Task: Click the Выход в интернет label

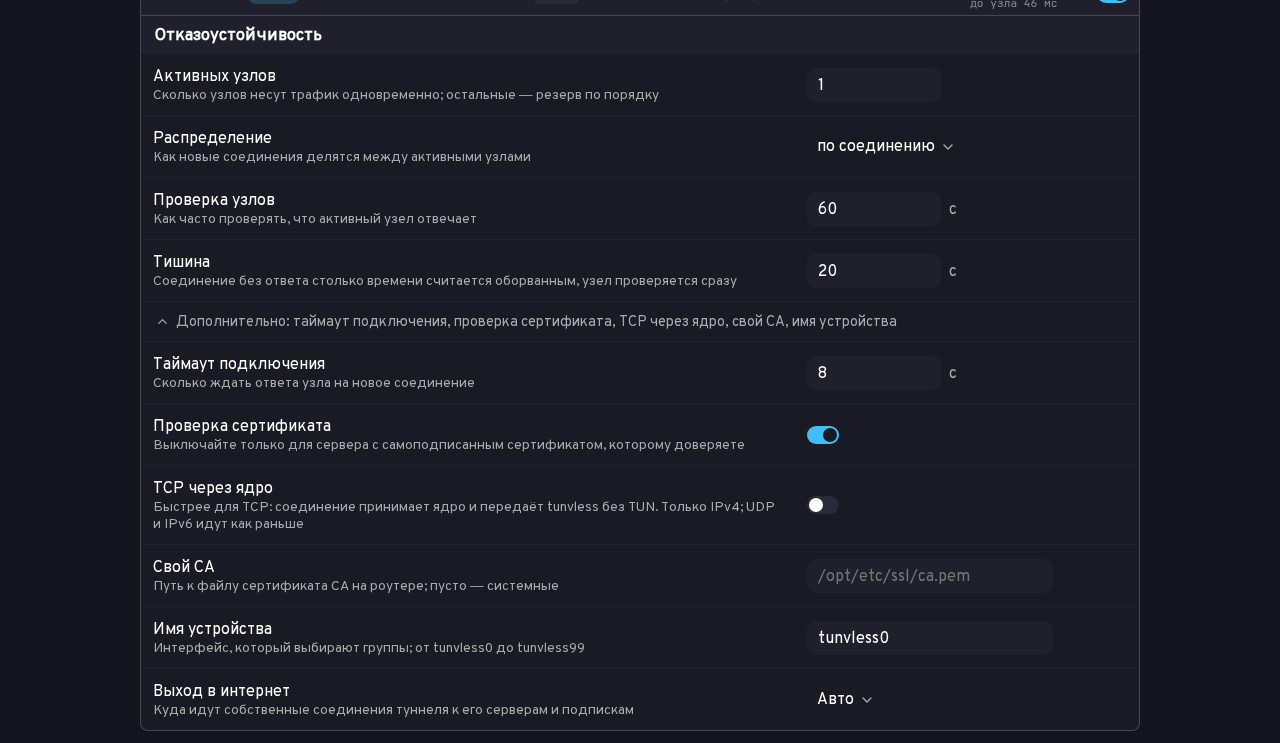Action: pos(221,692)
